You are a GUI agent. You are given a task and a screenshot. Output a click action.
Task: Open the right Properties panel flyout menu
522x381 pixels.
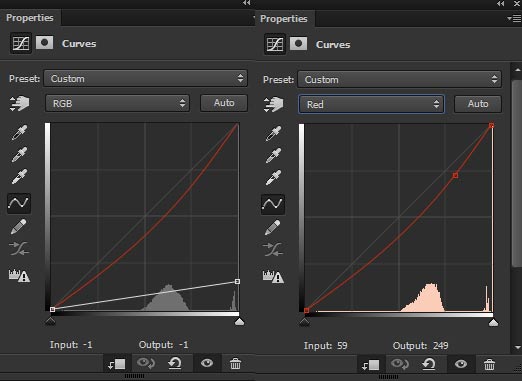click(514, 18)
